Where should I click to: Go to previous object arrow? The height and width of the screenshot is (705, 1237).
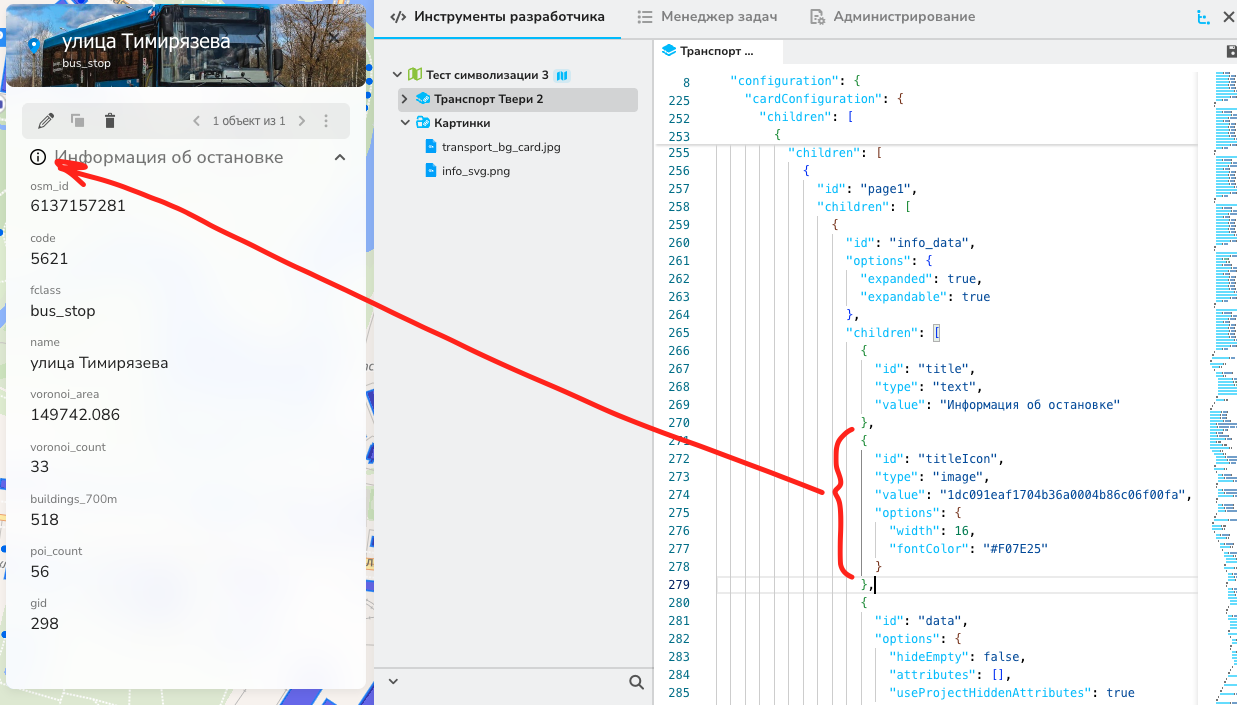tap(196, 121)
